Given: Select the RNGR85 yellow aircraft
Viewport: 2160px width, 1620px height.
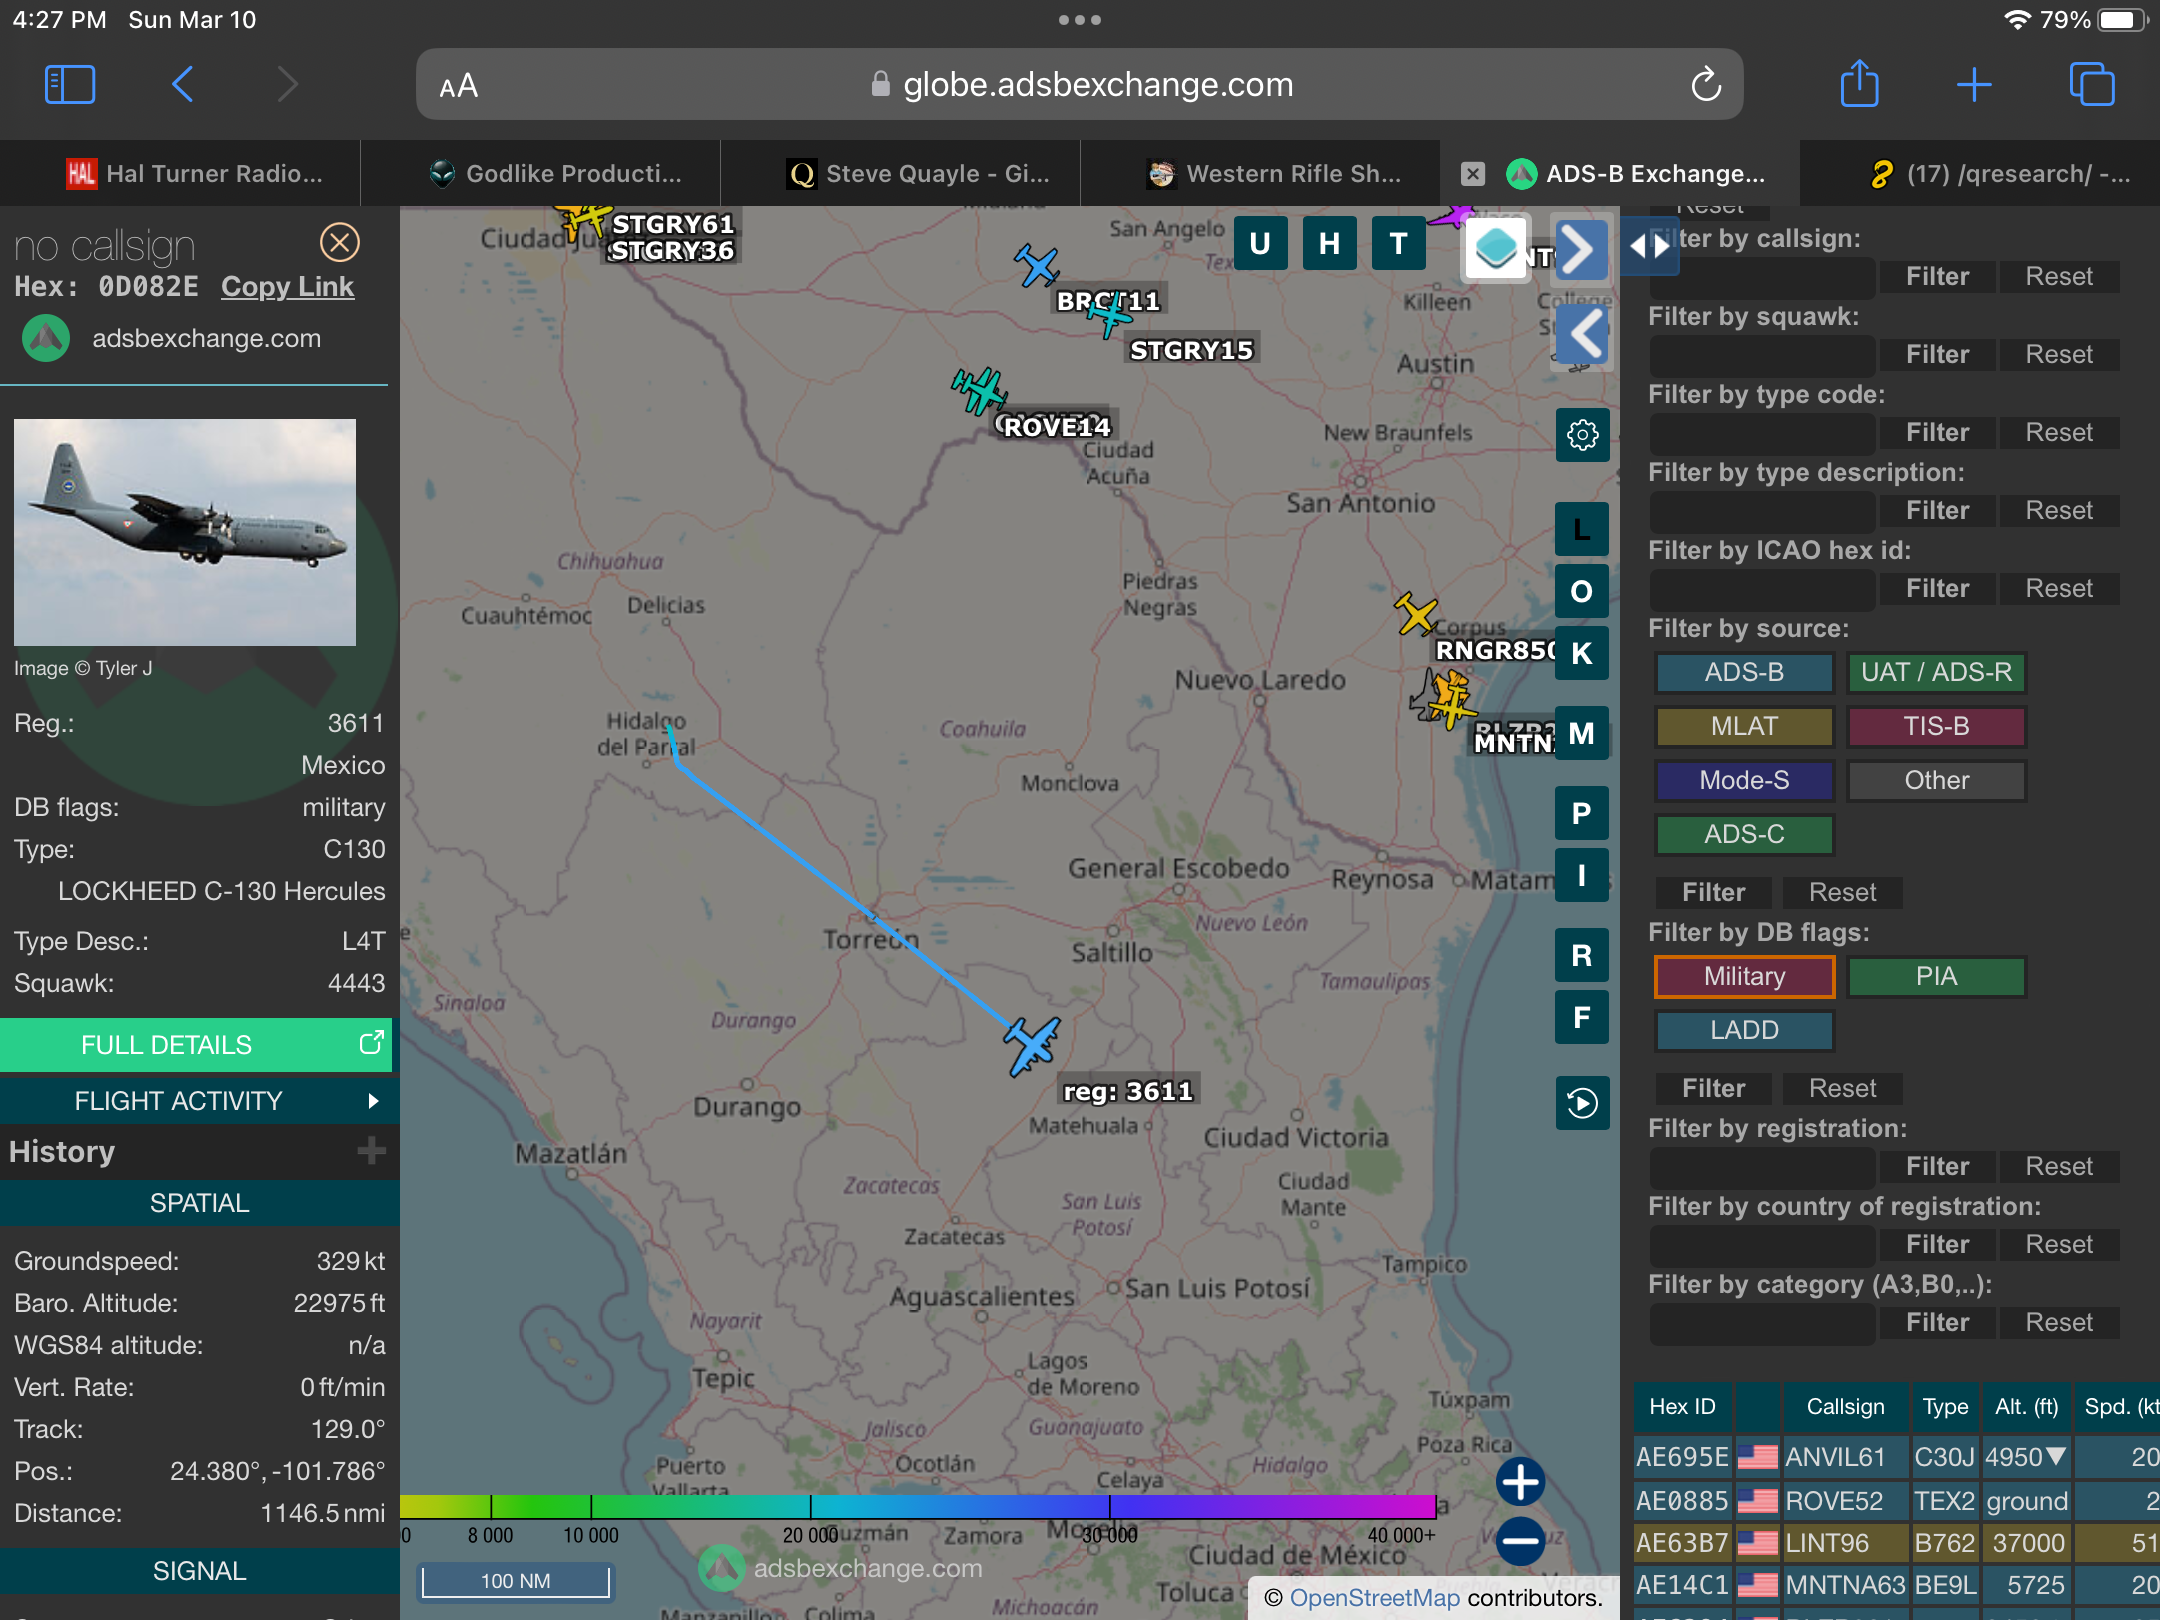Looking at the screenshot, I should 1416,614.
